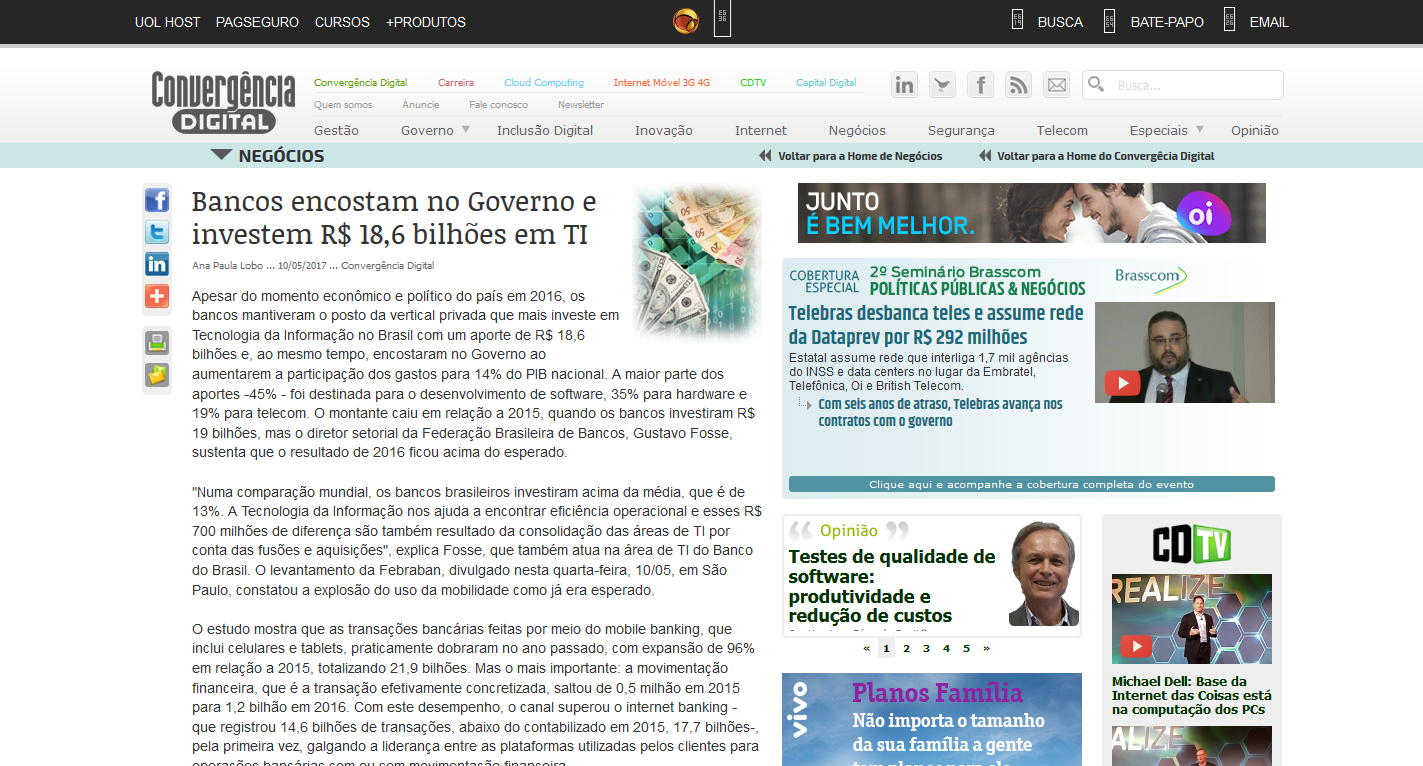The height and width of the screenshot is (766, 1423).
Task: Open header LinkedIn icon
Action: tap(905, 85)
